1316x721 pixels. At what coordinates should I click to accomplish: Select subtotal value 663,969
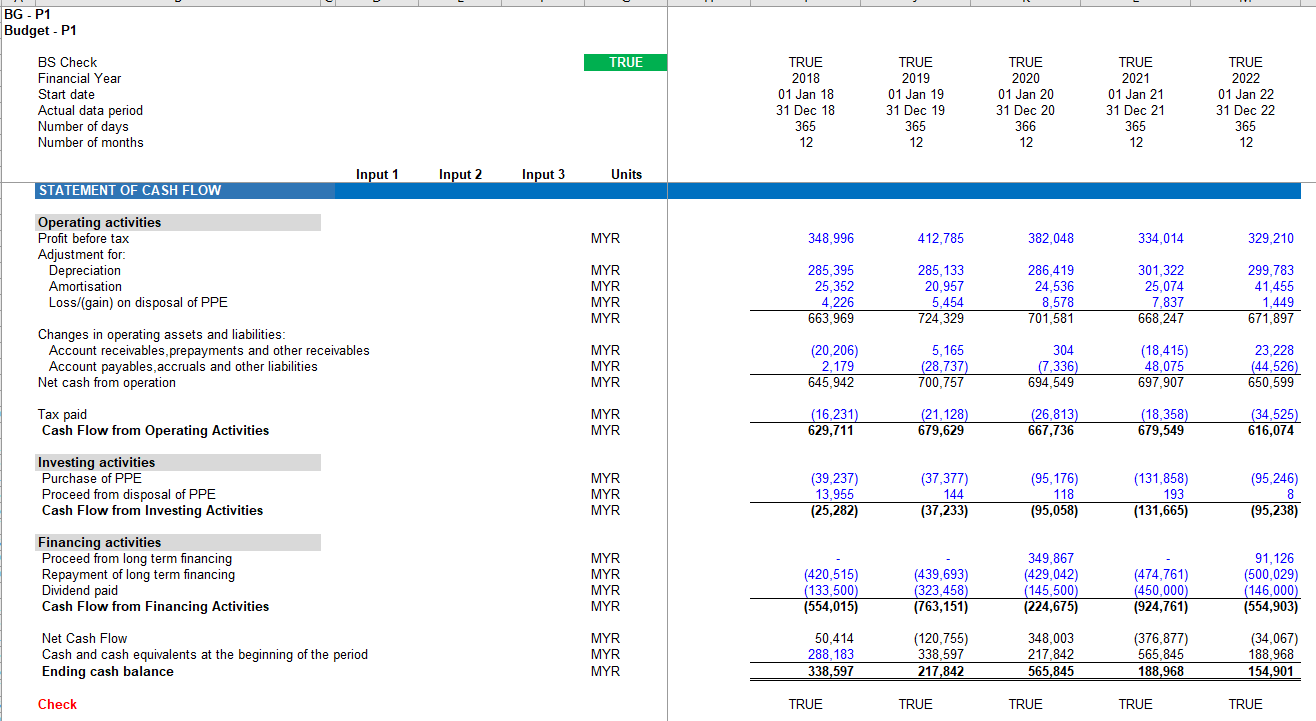pos(831,318)
